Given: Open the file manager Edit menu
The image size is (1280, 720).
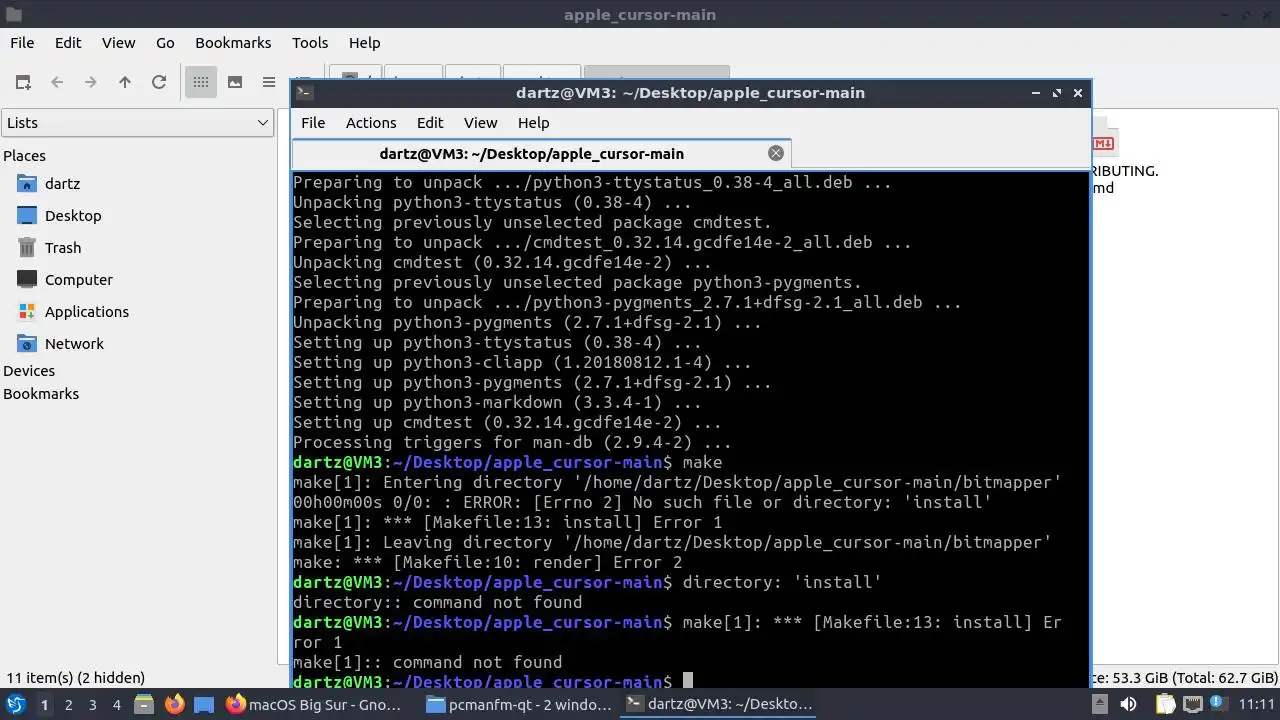Looking at the screenshot, I should (68, 43).
